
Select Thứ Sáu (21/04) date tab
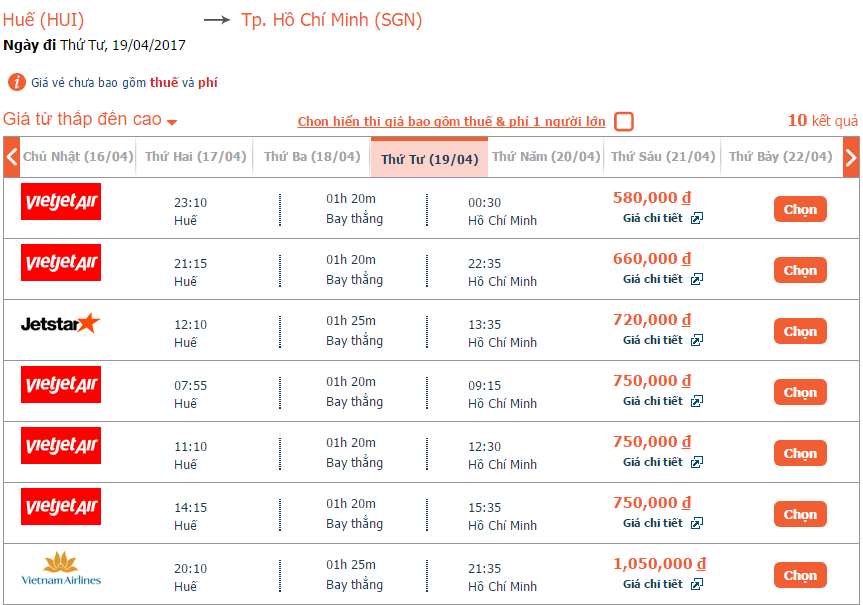coord(663,157)
